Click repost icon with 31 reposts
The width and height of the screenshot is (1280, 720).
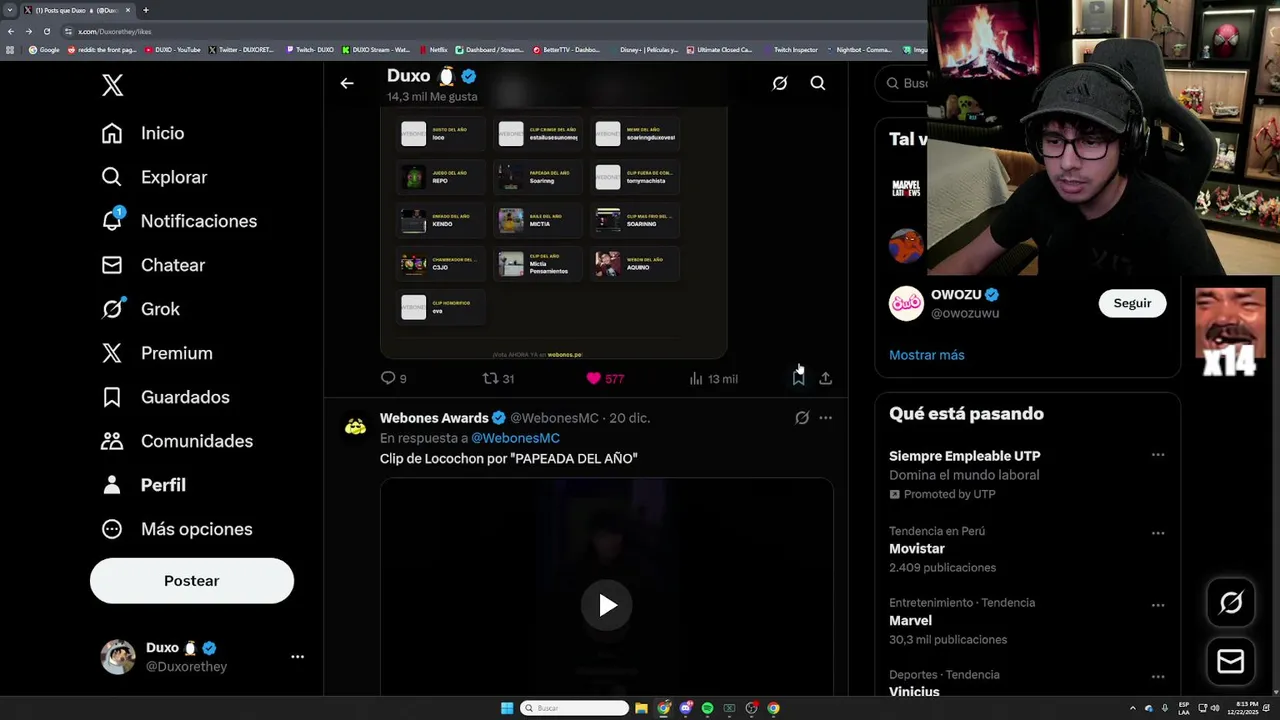click(x=490, y=378)
